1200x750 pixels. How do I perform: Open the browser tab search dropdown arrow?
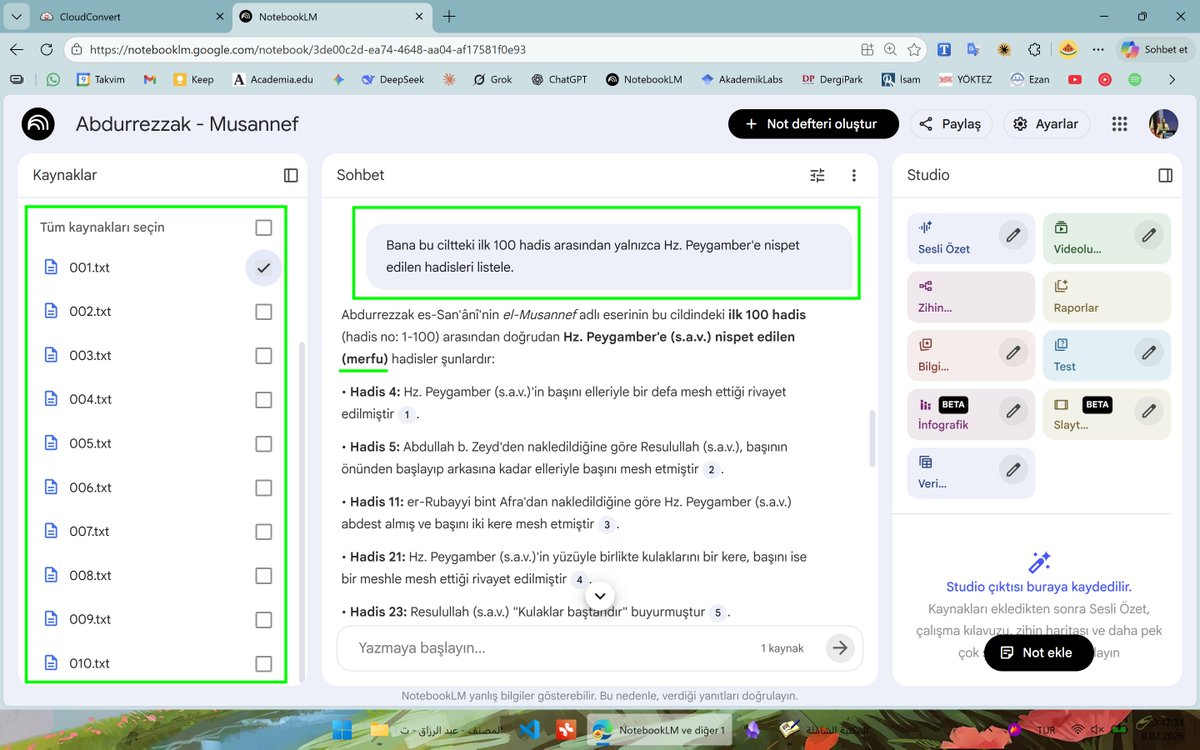16,16
